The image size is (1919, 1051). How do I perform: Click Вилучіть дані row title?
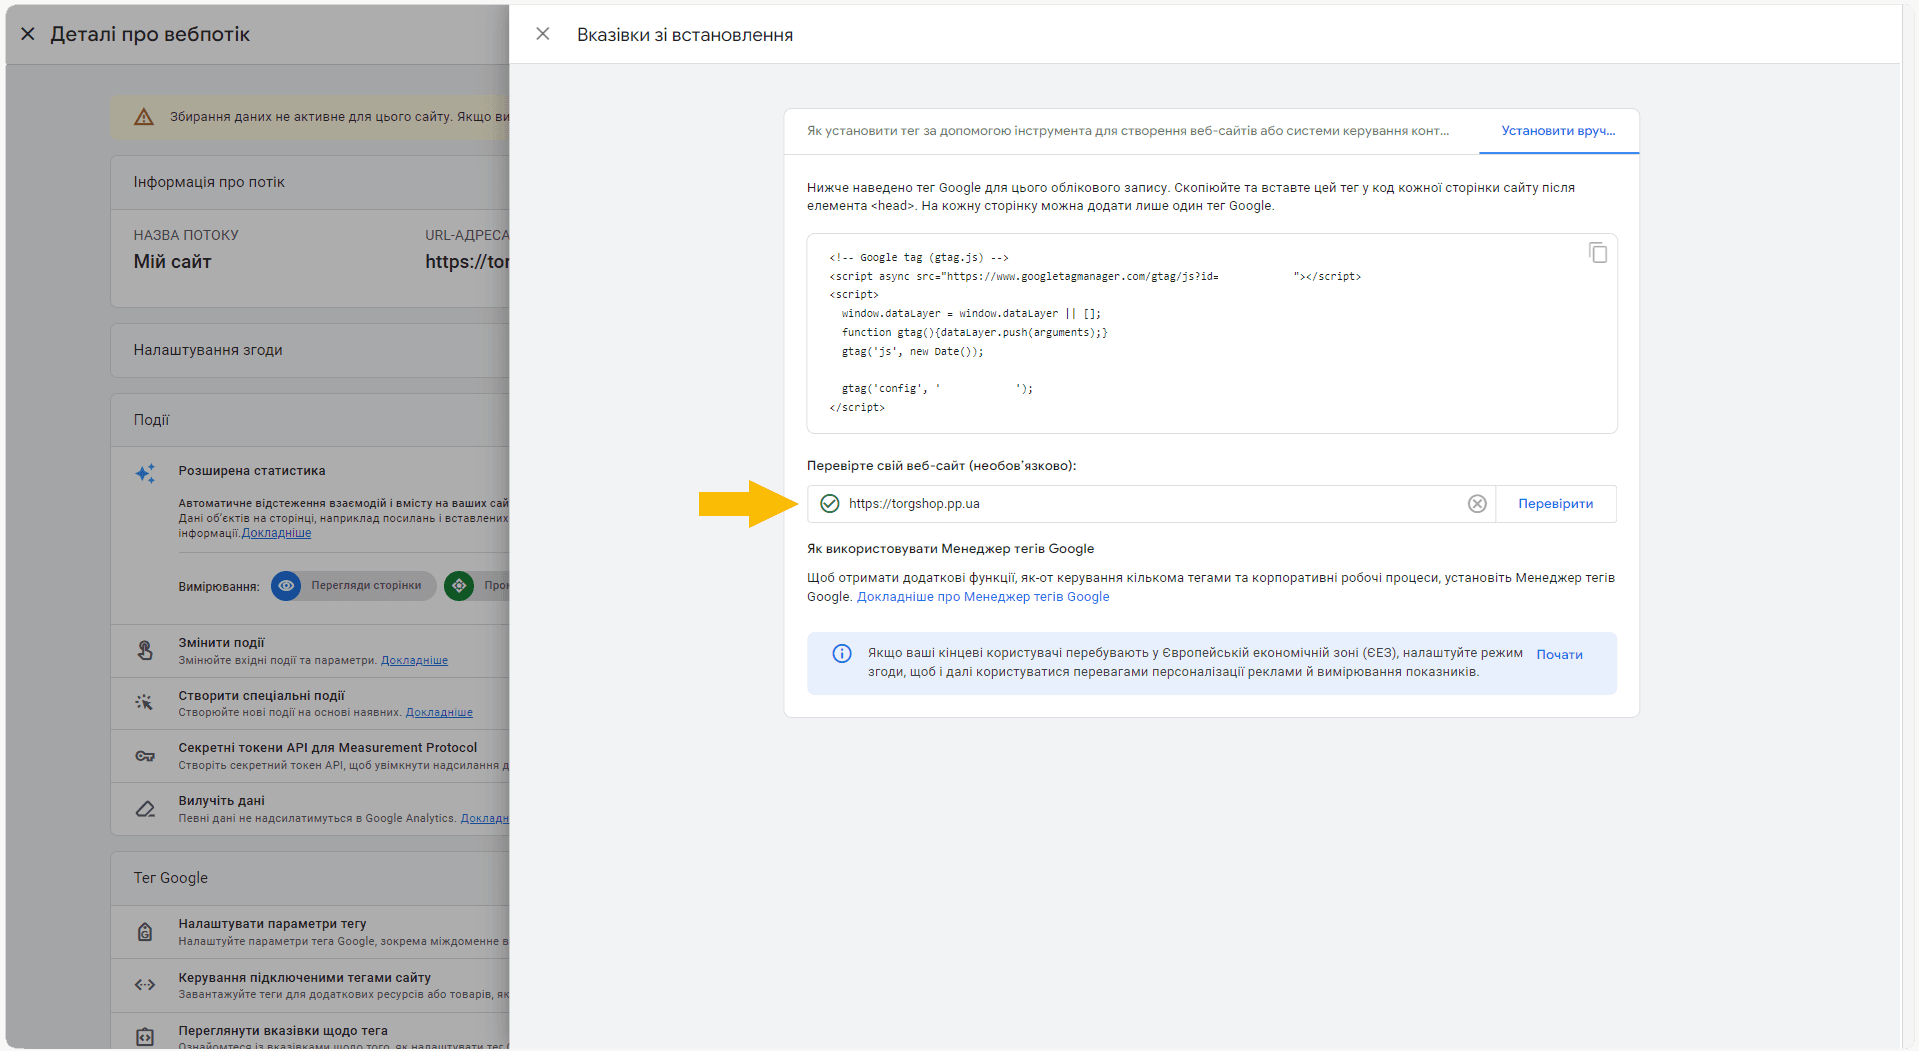[221, 801]
